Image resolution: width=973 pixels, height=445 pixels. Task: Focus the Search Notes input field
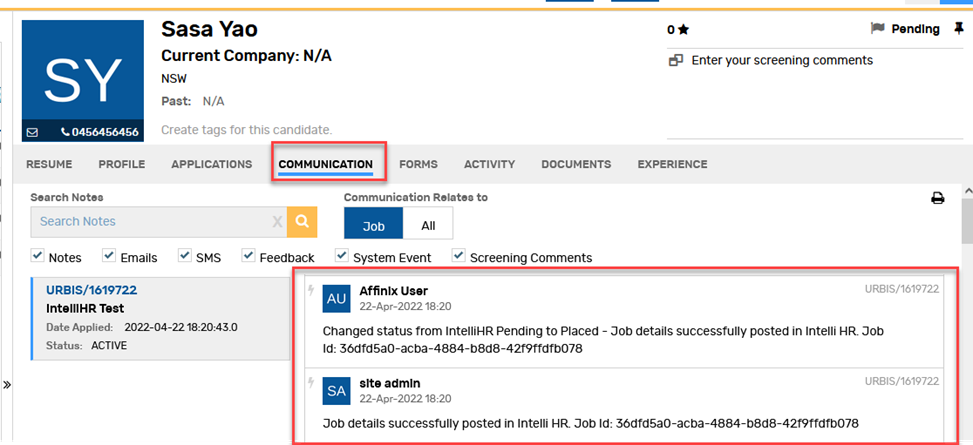(x=150, y=222)
